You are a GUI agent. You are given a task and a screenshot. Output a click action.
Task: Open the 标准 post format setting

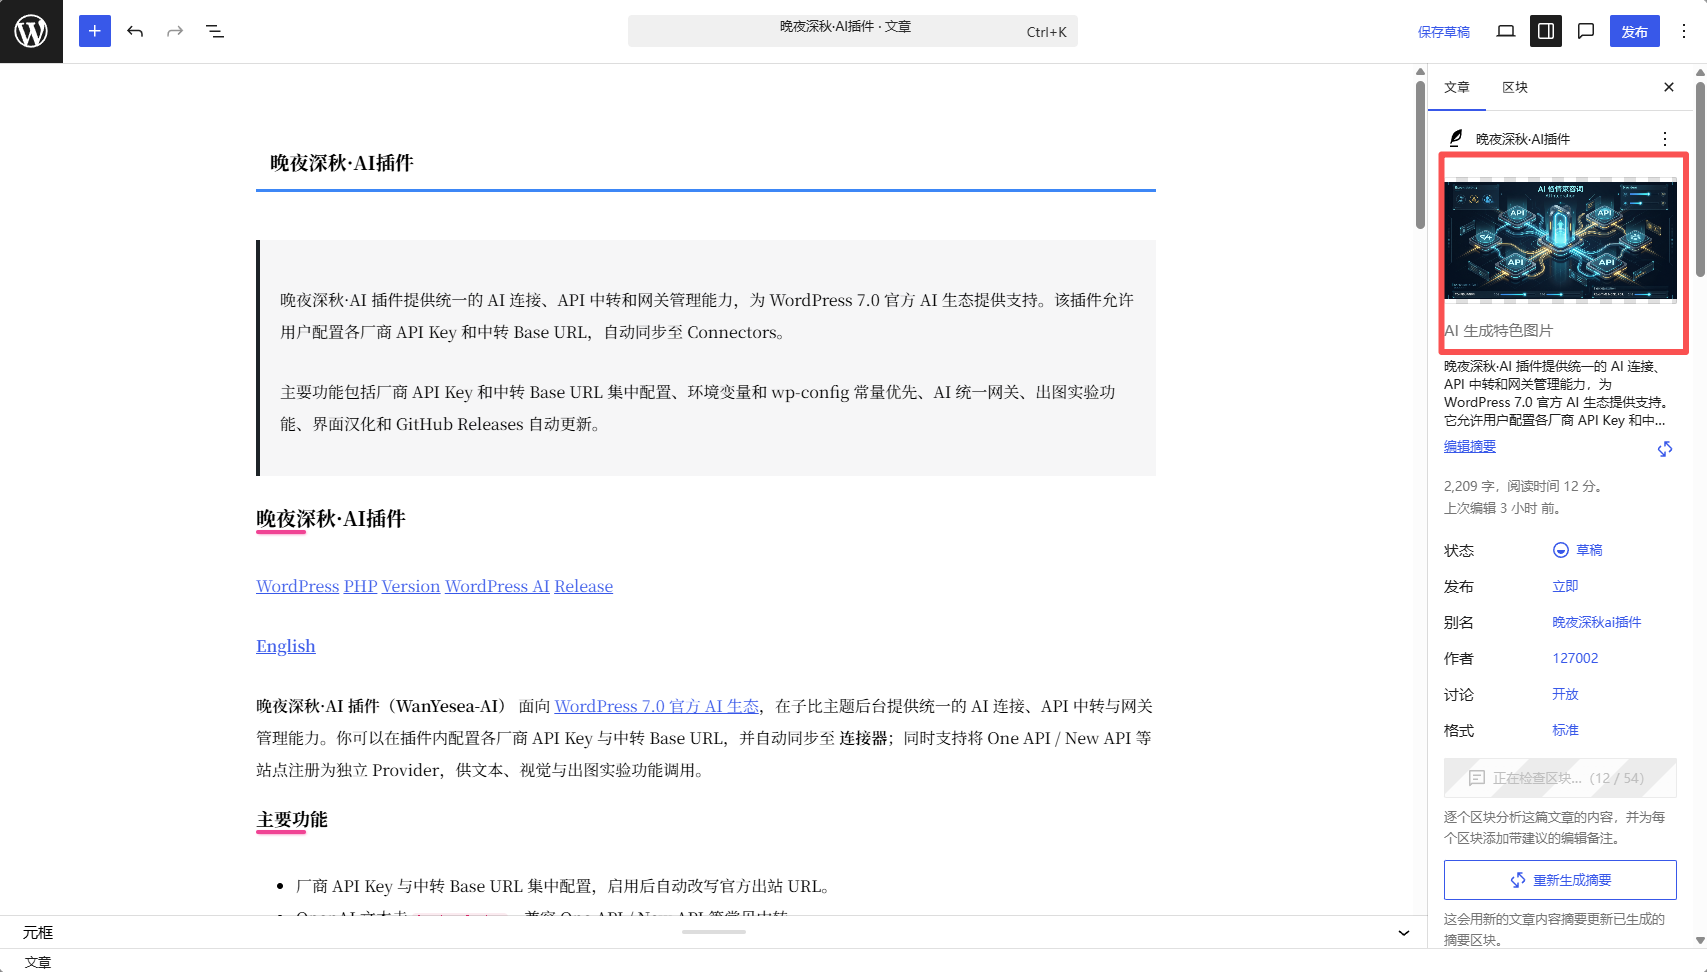(1565, 730)
